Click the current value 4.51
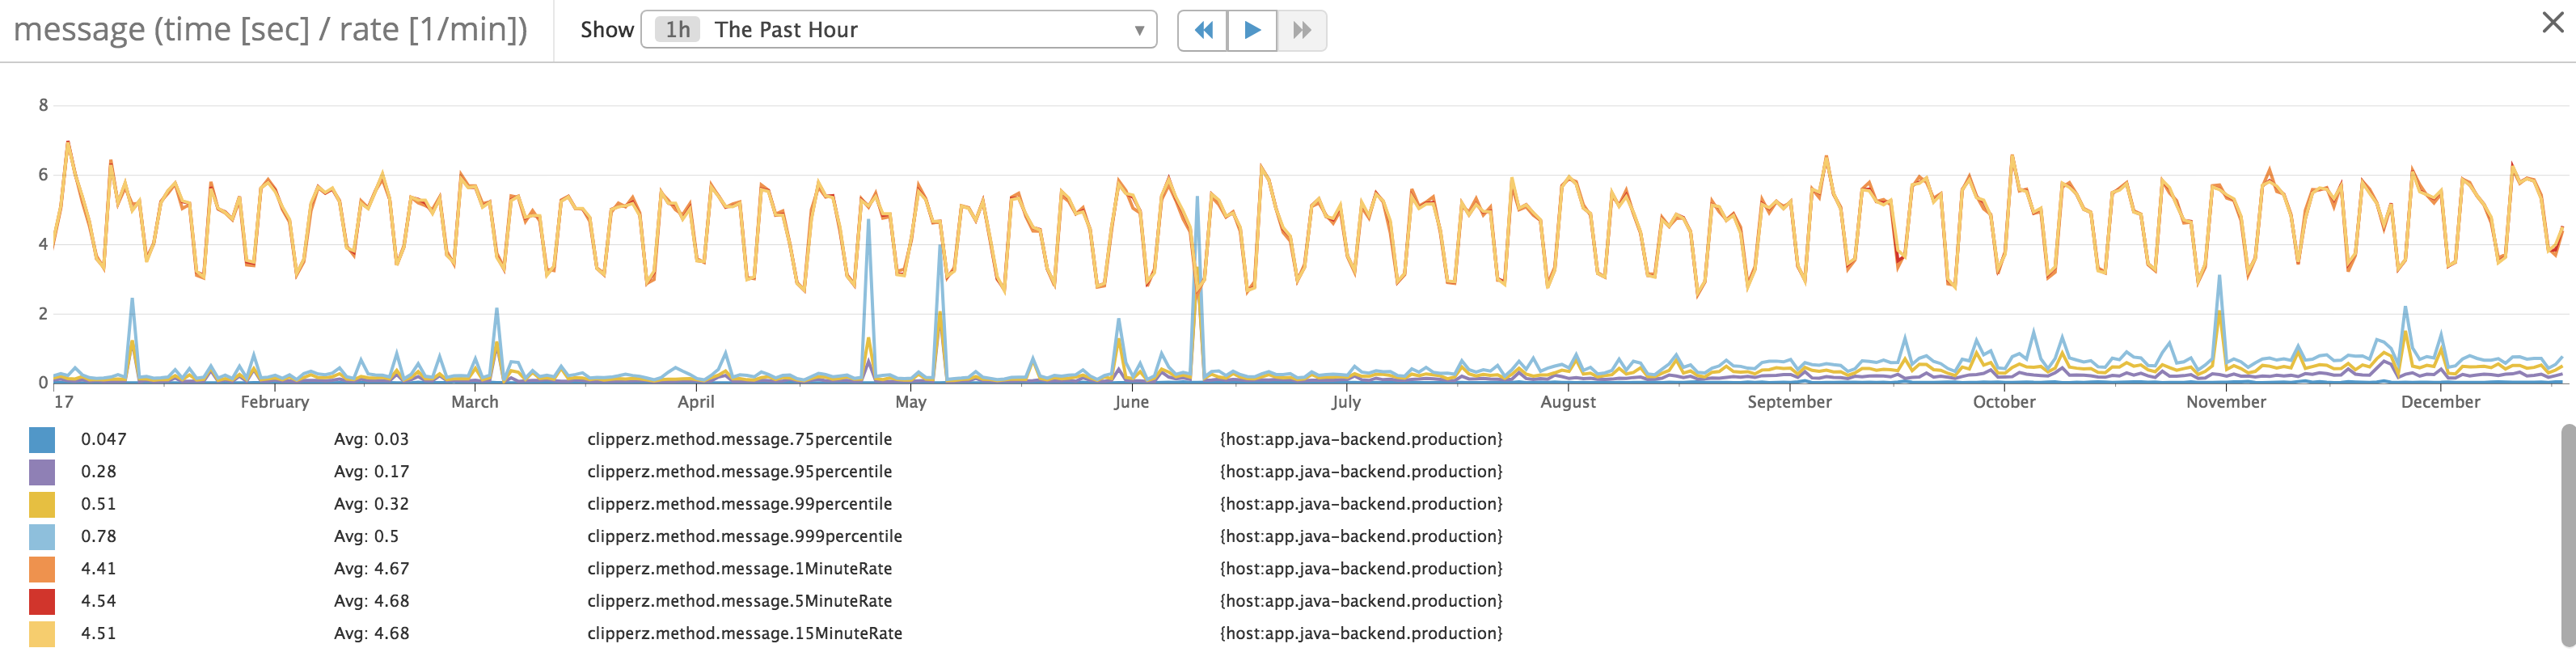 (99, 633)
